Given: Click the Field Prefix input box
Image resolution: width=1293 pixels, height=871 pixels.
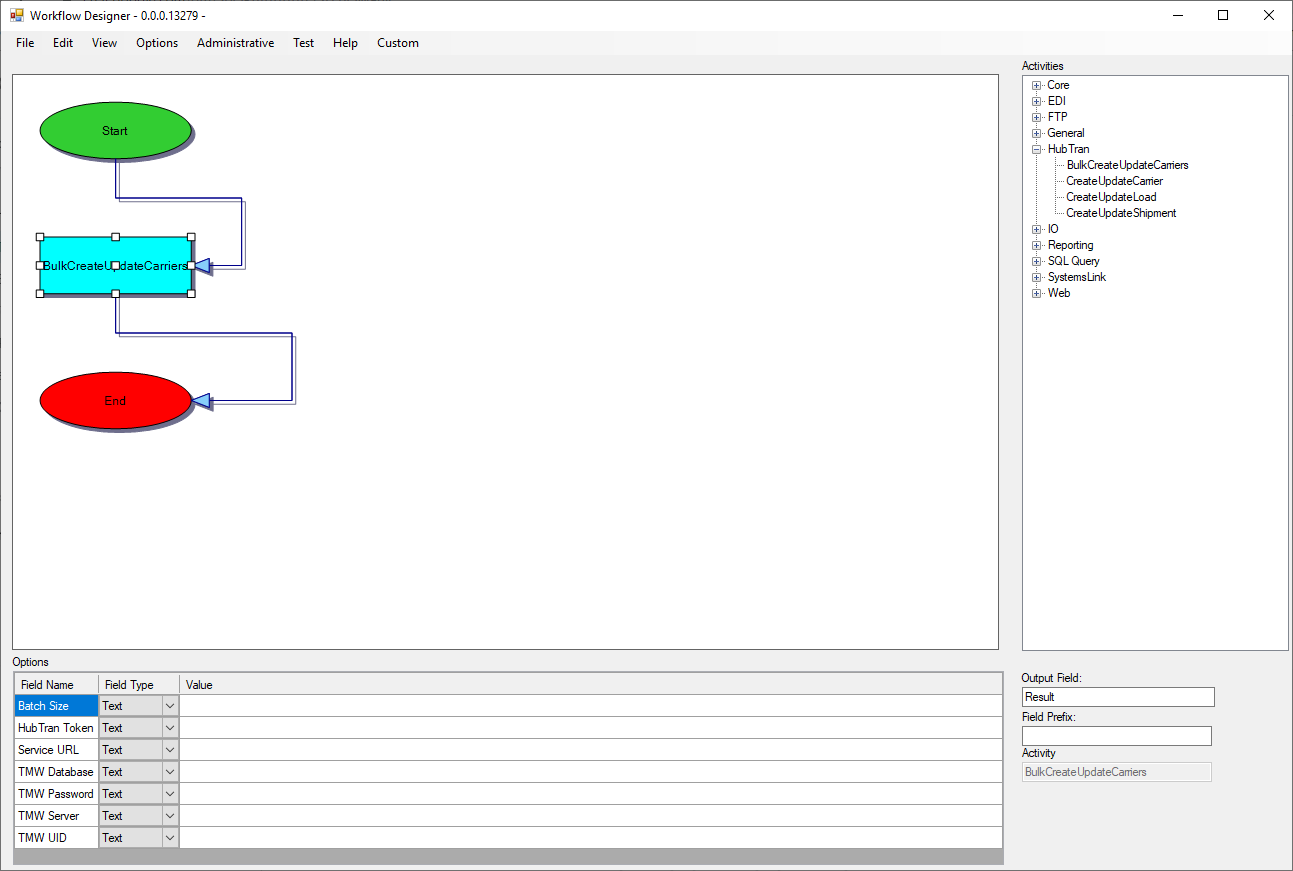Looking at the screenshot, I should tap(1116, 736).
